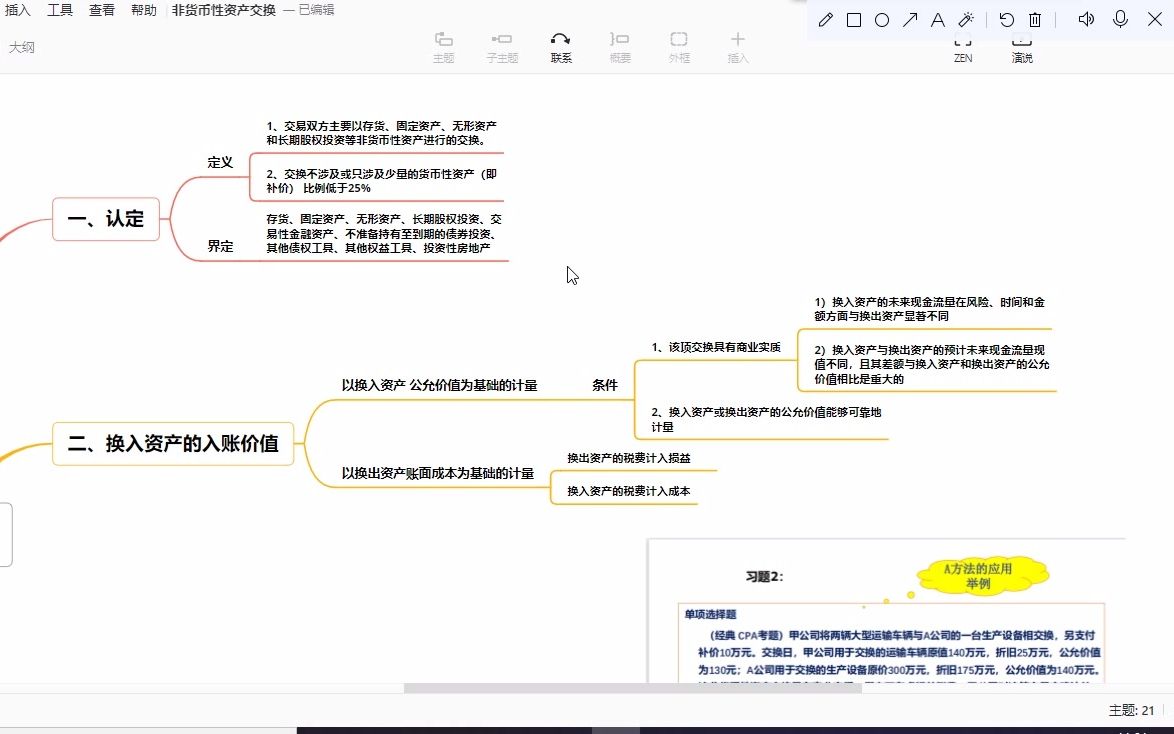Open the 大纲 outline panel

coord(22,46)
